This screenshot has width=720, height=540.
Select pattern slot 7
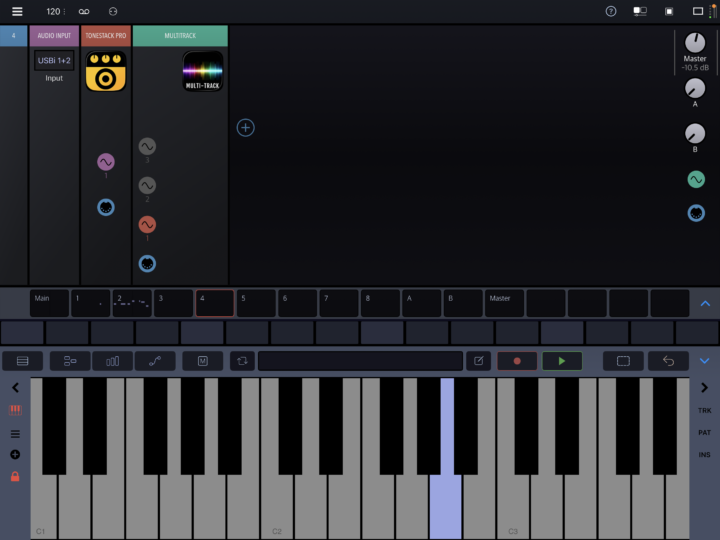tap(339, 303)
